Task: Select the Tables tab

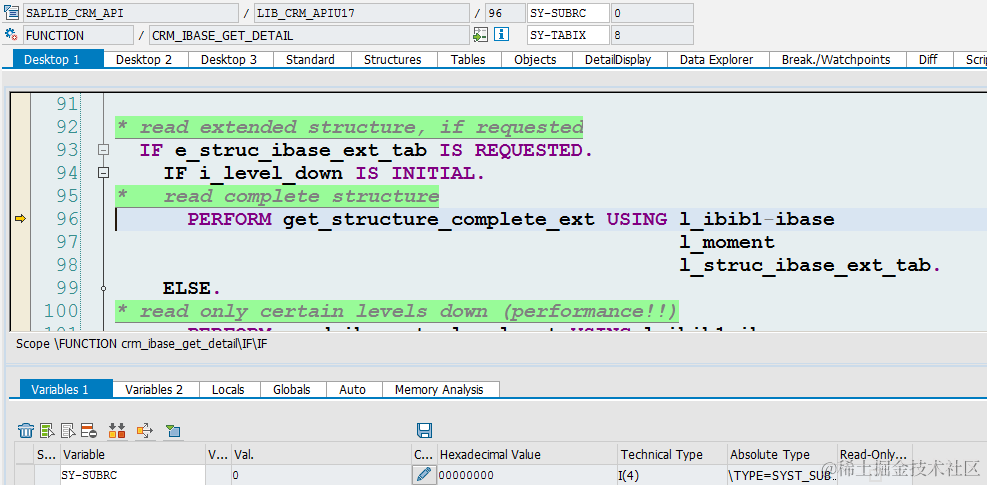Action: (x=468, y=60)
